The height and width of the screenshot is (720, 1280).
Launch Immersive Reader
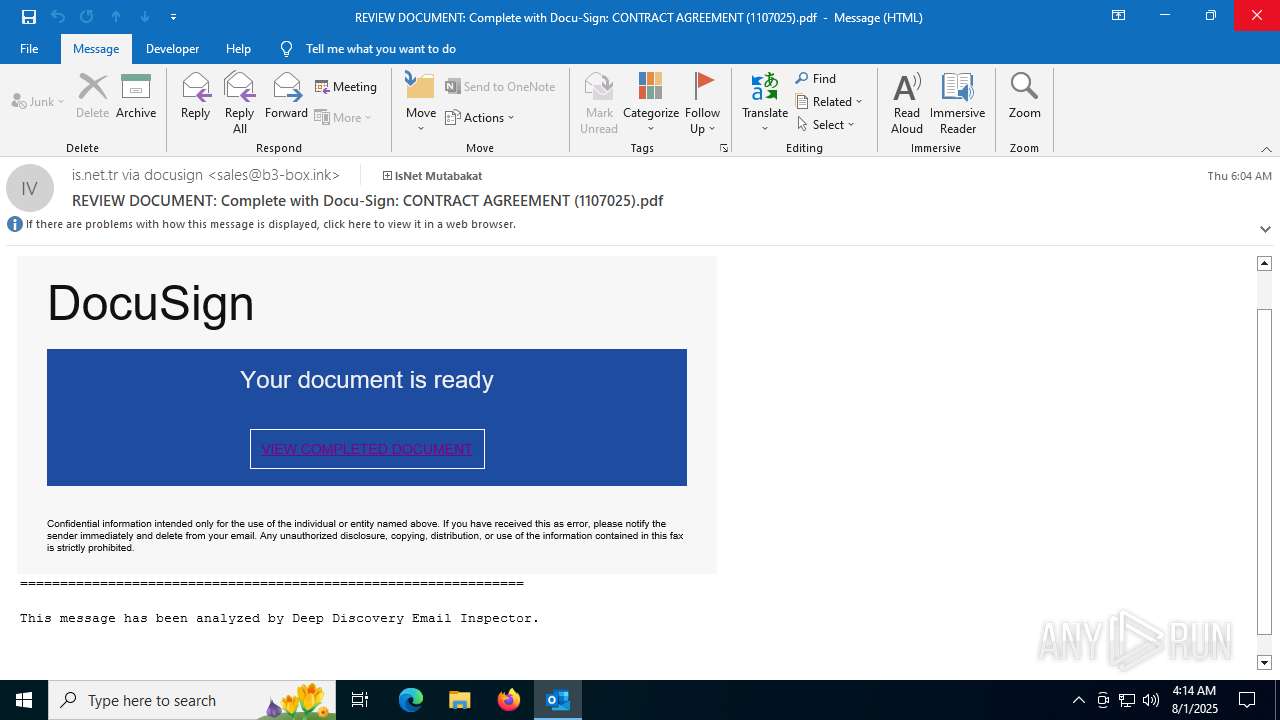(958, 103)
